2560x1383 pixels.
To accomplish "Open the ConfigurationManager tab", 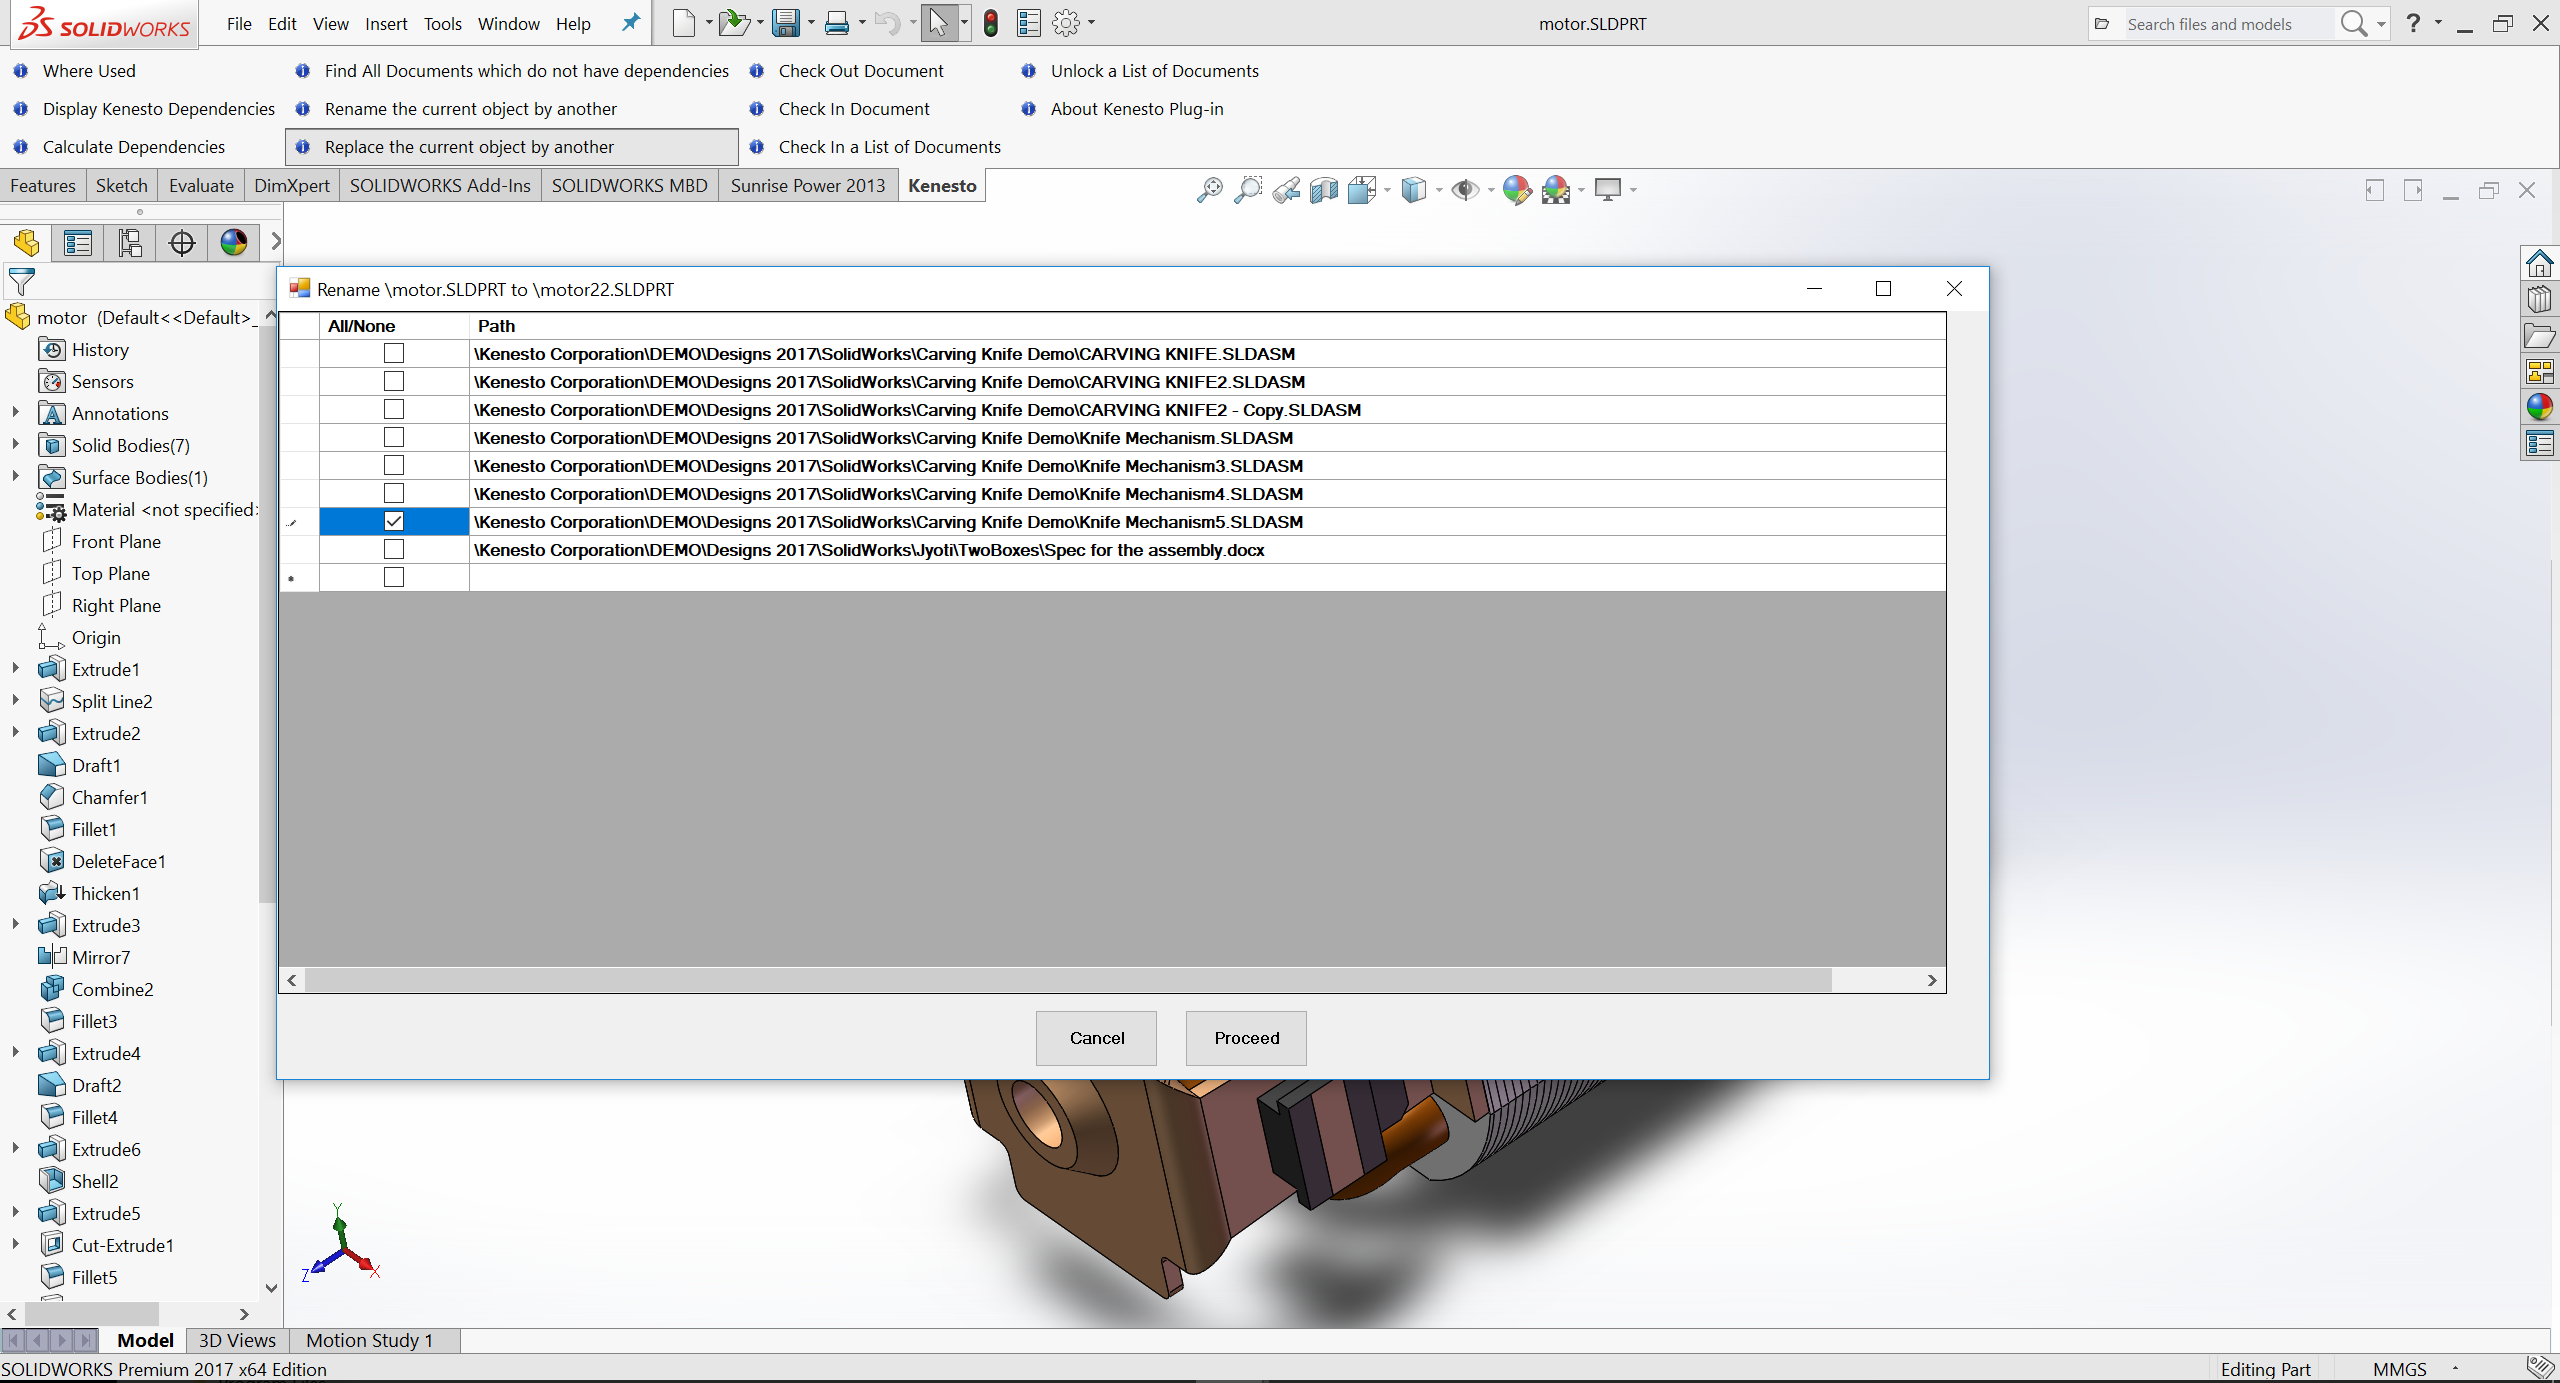I will coord(130,242).
